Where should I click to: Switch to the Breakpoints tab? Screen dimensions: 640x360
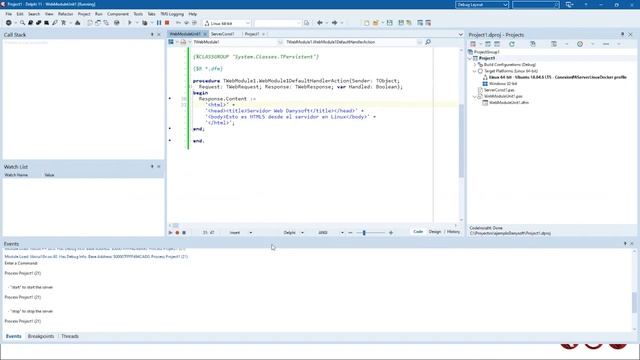[x=41, y=336]
